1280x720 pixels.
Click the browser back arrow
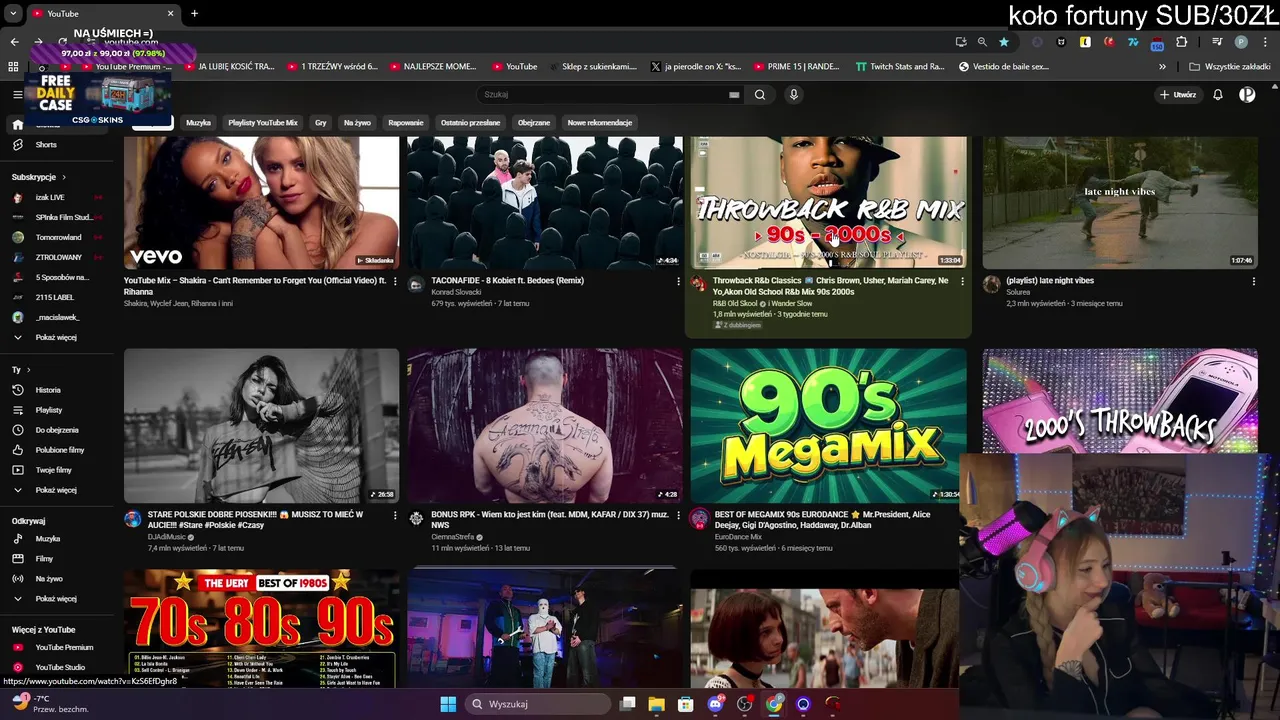tap(14, 42)
